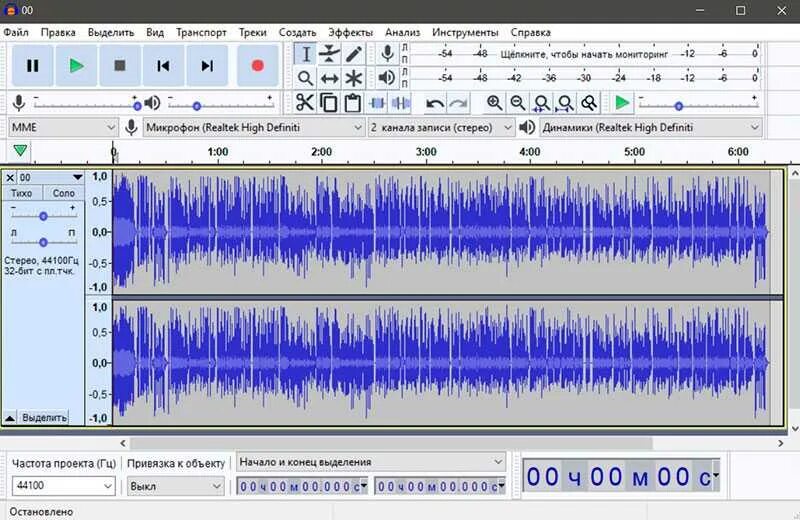Open the Эффекты menu
The height and width of the screenshot is (520, 800).
[x=351, y=32]
